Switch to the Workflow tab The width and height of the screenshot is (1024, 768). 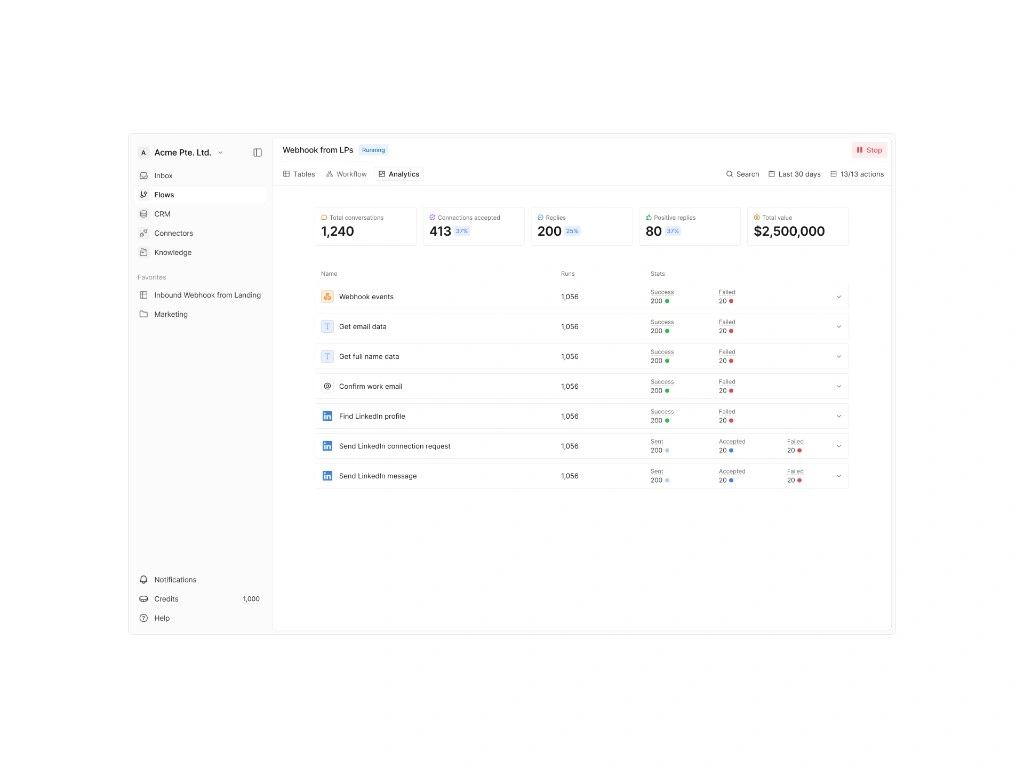click(346, 174)
